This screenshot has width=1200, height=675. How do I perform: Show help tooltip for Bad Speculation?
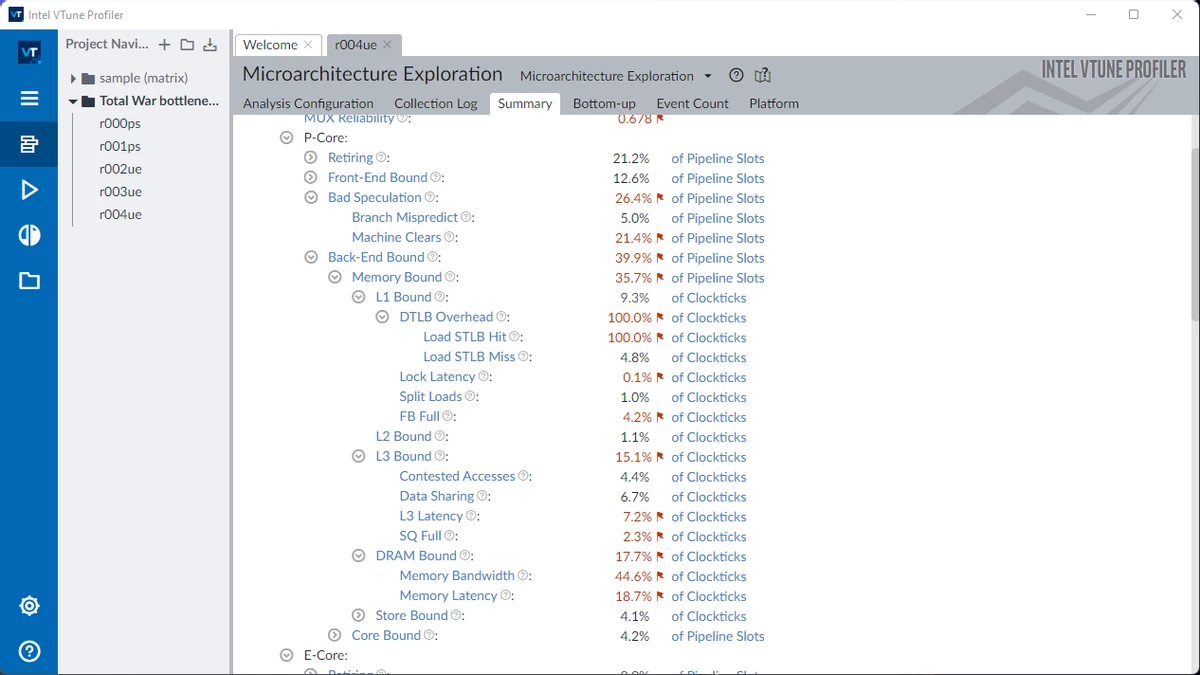pyautogui.click(x=430, y=198)
